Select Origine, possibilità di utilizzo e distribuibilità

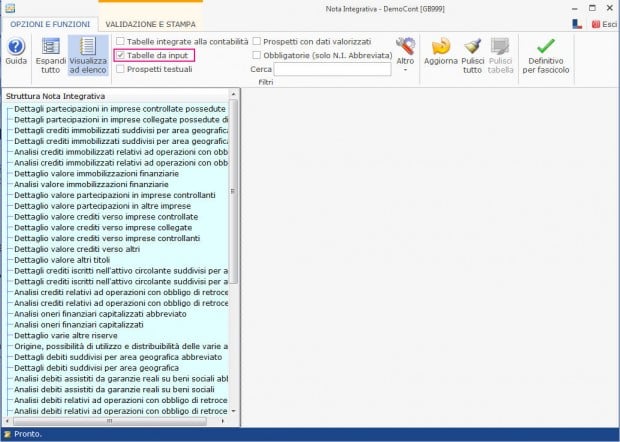point(121,346)
